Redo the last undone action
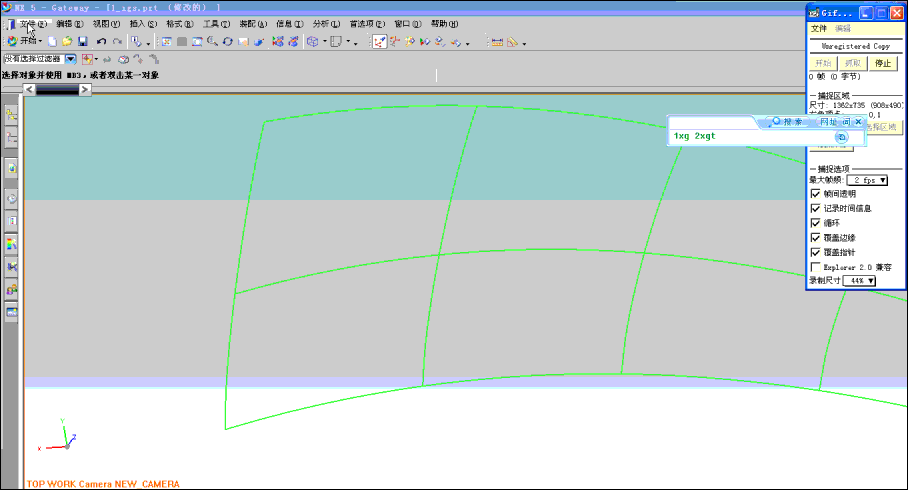The width and height of the screenshot is (908, 490). pyautogui.click(x=117, y=42)
